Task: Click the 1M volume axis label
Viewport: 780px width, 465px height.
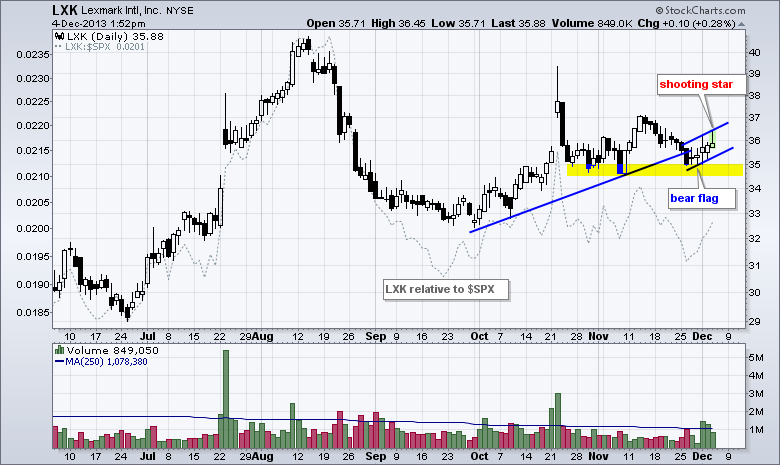Action: point(756,429)
